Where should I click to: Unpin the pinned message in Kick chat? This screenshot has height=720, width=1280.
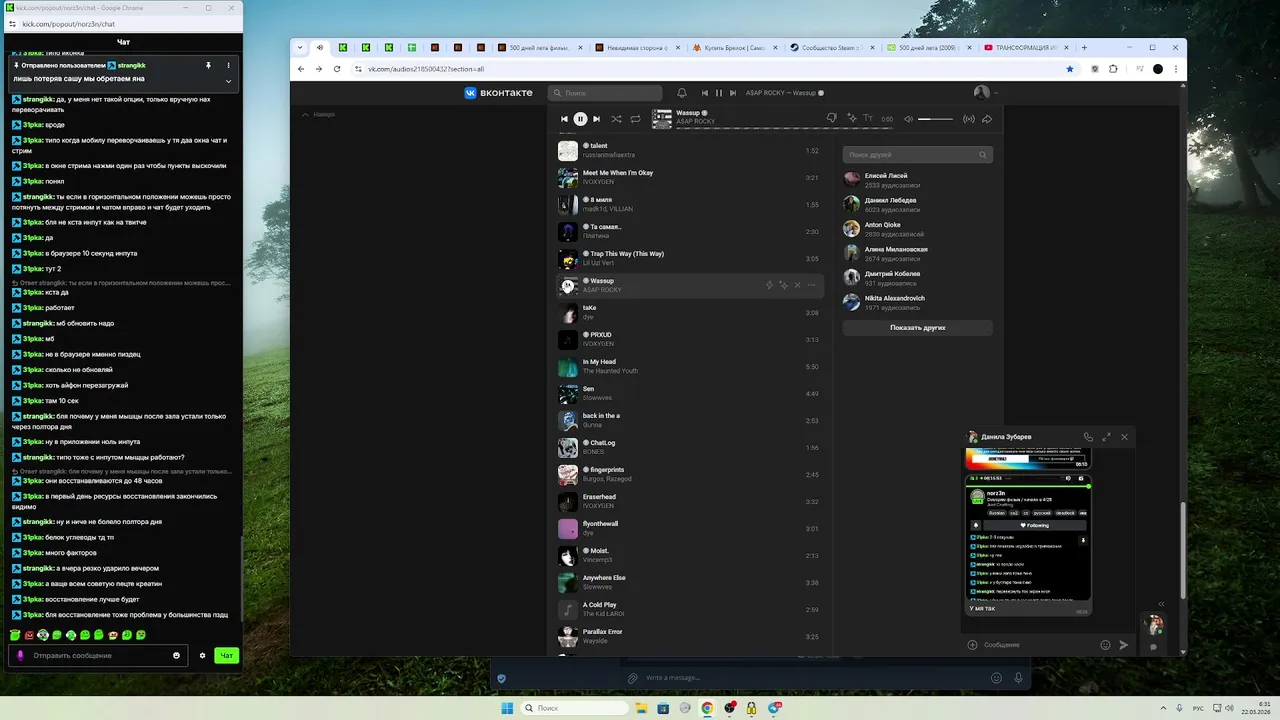[x=208, y=65]
